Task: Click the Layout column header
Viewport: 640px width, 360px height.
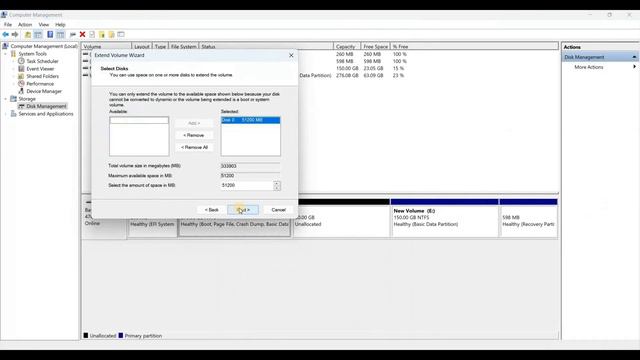Action: 142,47
